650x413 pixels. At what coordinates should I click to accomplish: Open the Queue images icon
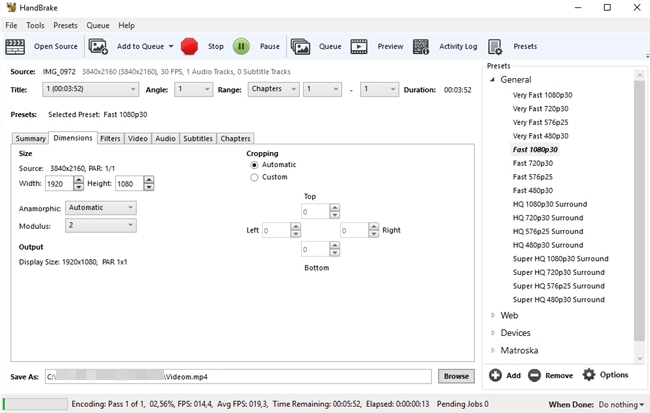(300, 46)
